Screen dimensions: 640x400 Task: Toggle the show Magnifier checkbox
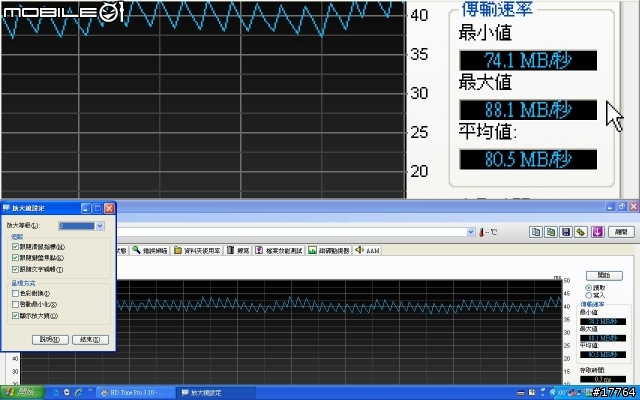point(16,316)
